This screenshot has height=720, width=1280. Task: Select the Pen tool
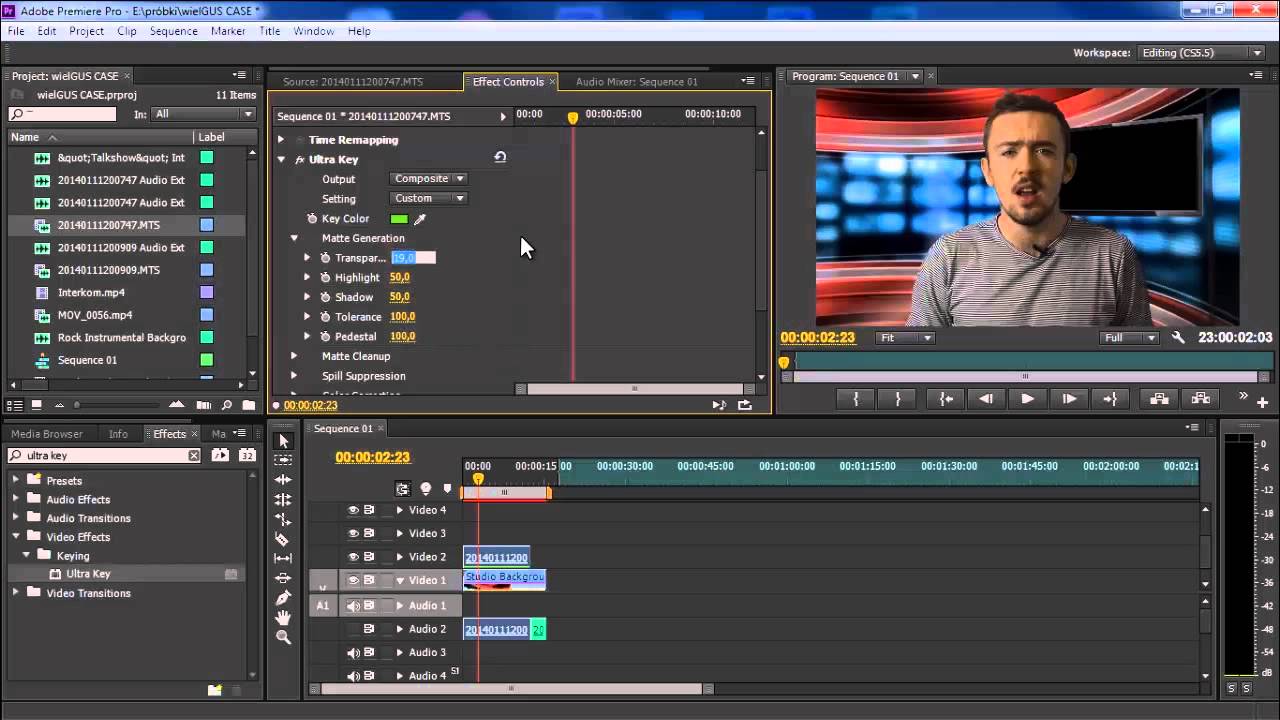pyautogui.click(x=283, y=598)
